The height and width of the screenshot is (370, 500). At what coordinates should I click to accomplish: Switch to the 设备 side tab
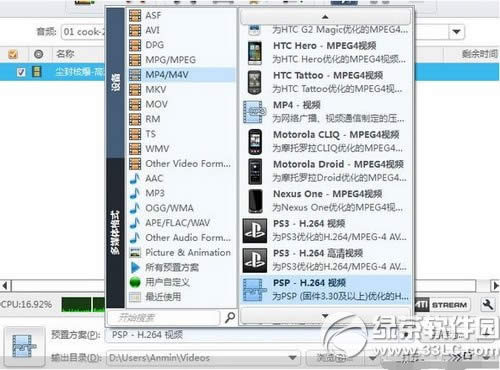pos(115,82)
